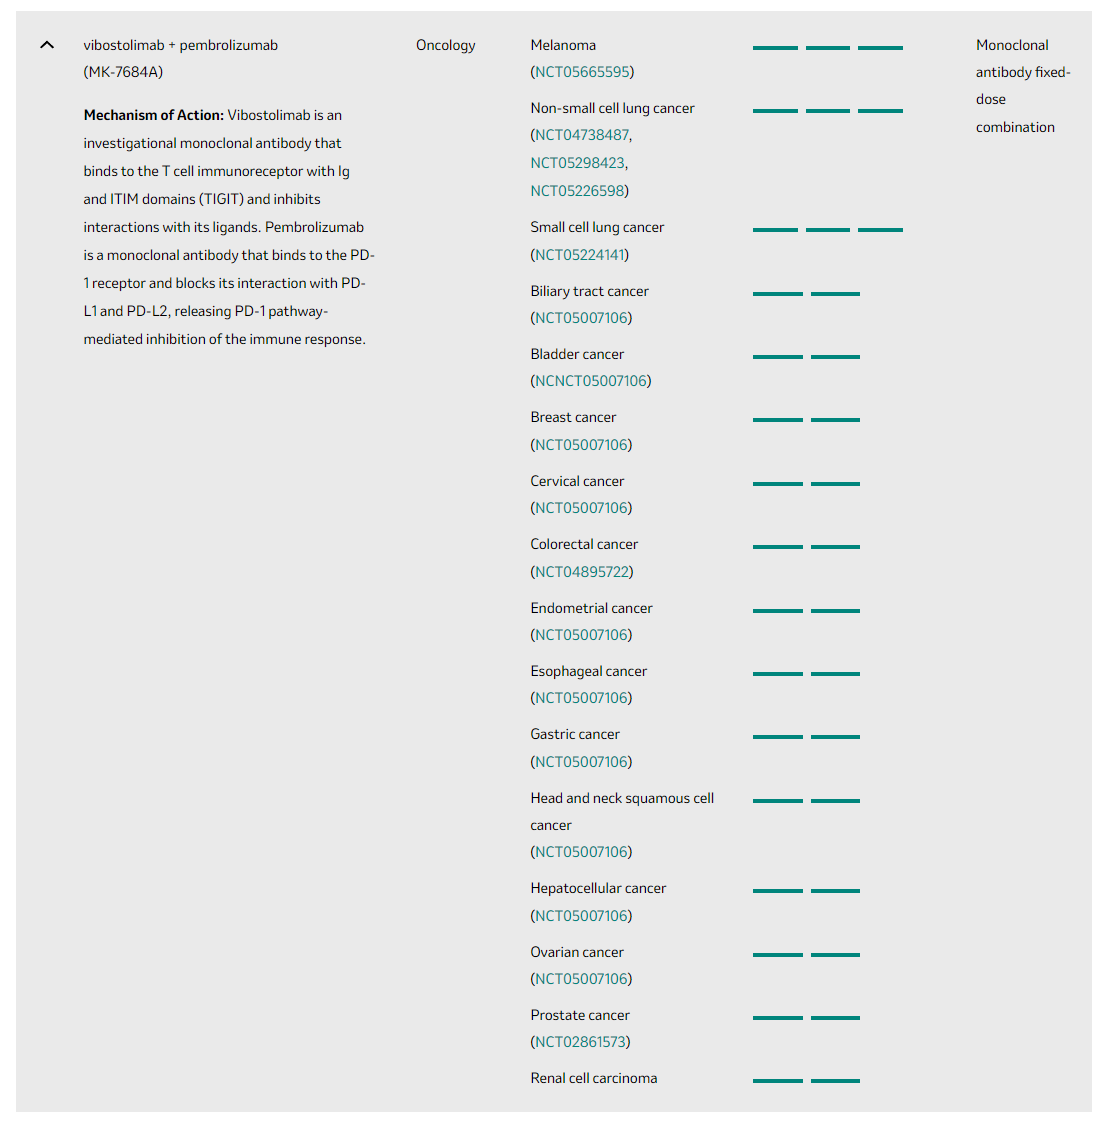1119x1121 pixels.
Task: Open the NCT05226598 trial link
Action: click(x=578, y=191)
